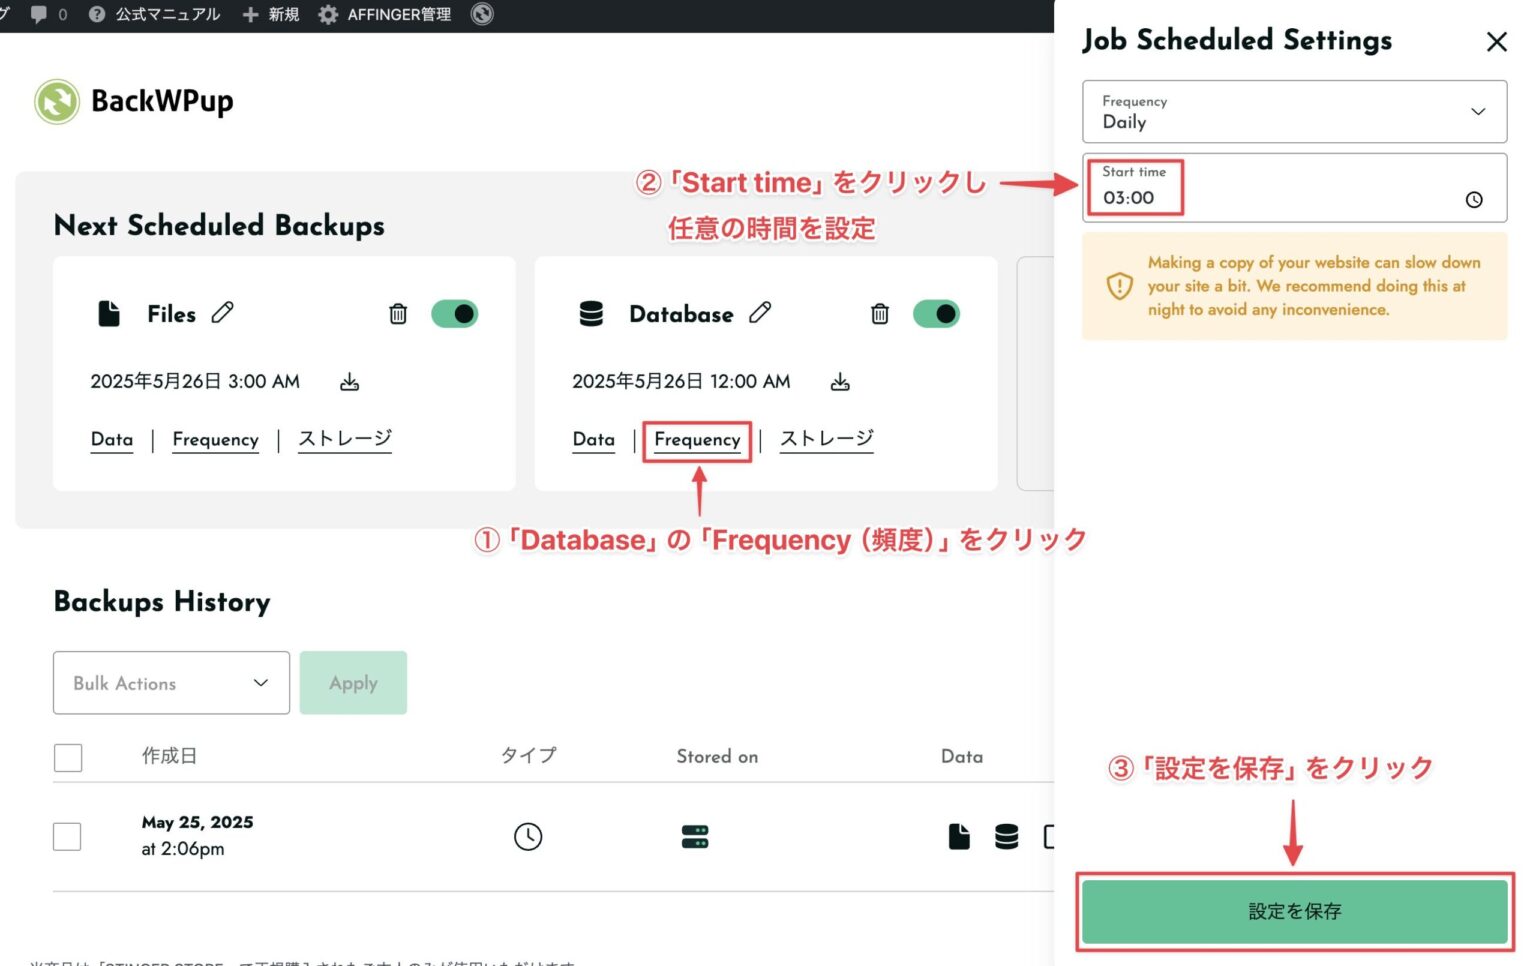
Task: Open the Frequency dropdown showing Daily
Action: [x=1294, y=112]
